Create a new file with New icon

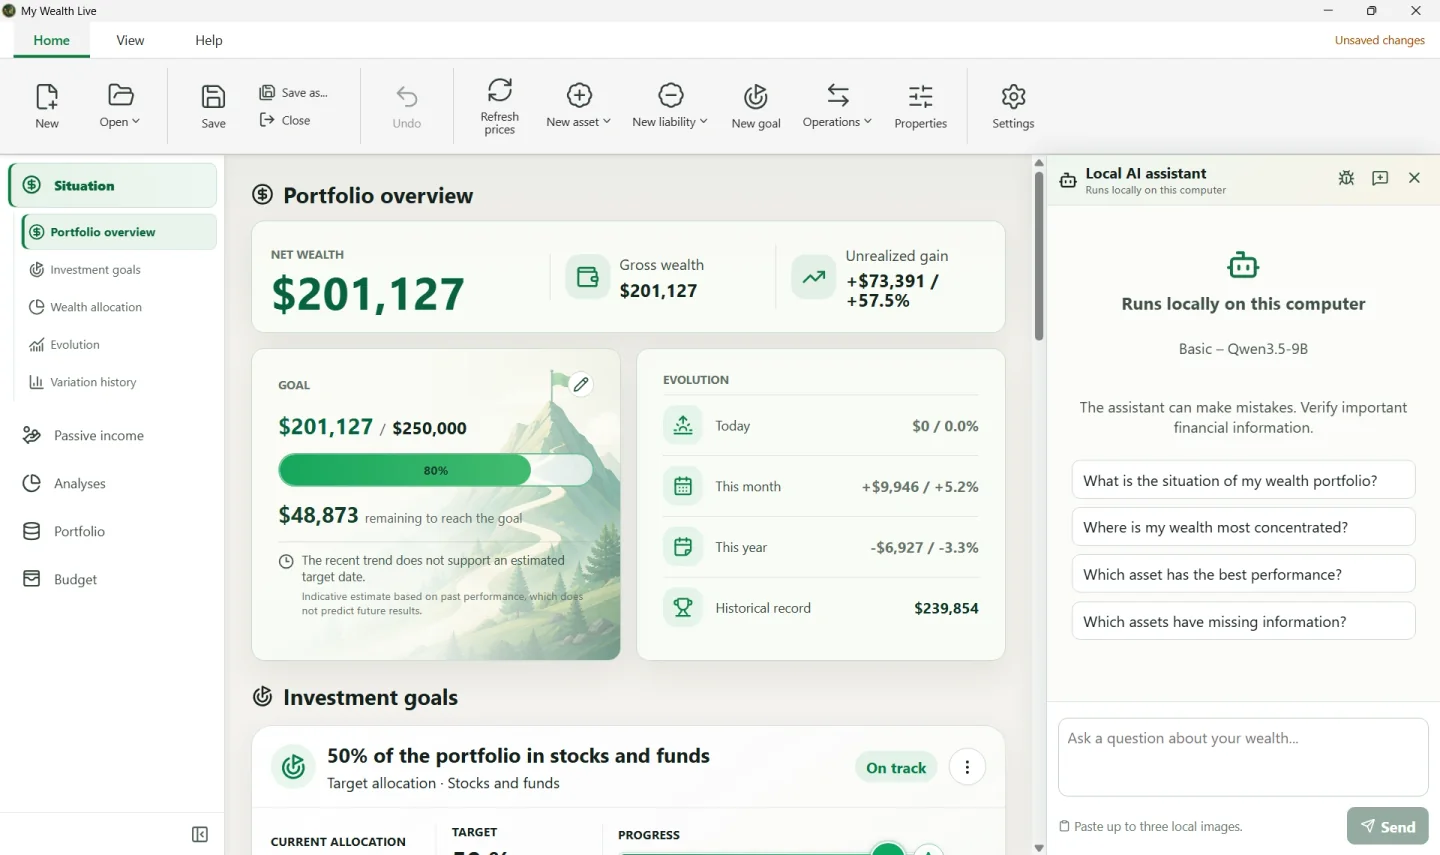pos(47,106)
